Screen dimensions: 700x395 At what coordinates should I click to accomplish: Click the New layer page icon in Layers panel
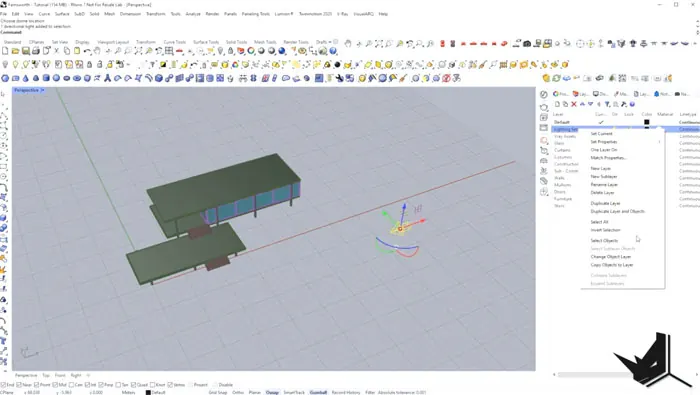557,104
